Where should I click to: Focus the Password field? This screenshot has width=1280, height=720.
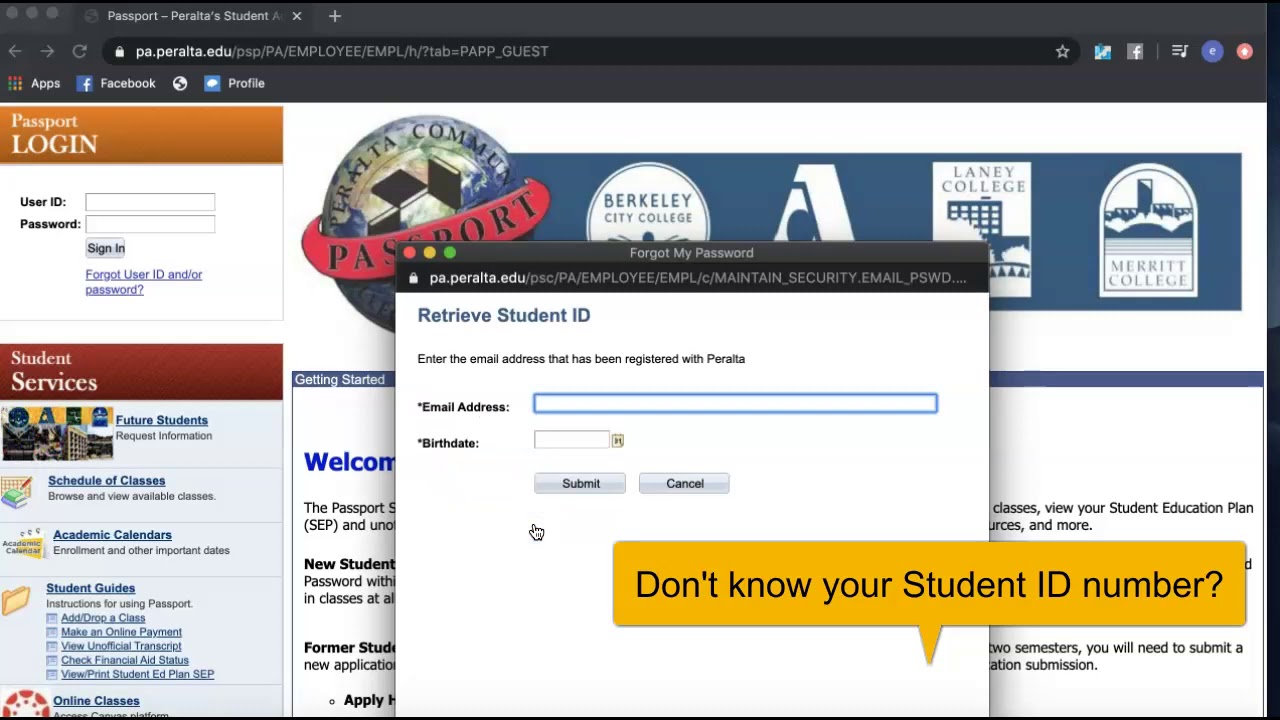point(150,224)
